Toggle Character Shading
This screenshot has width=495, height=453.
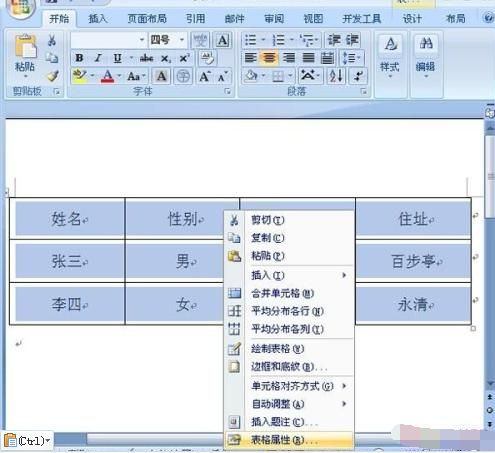[161, 76]
